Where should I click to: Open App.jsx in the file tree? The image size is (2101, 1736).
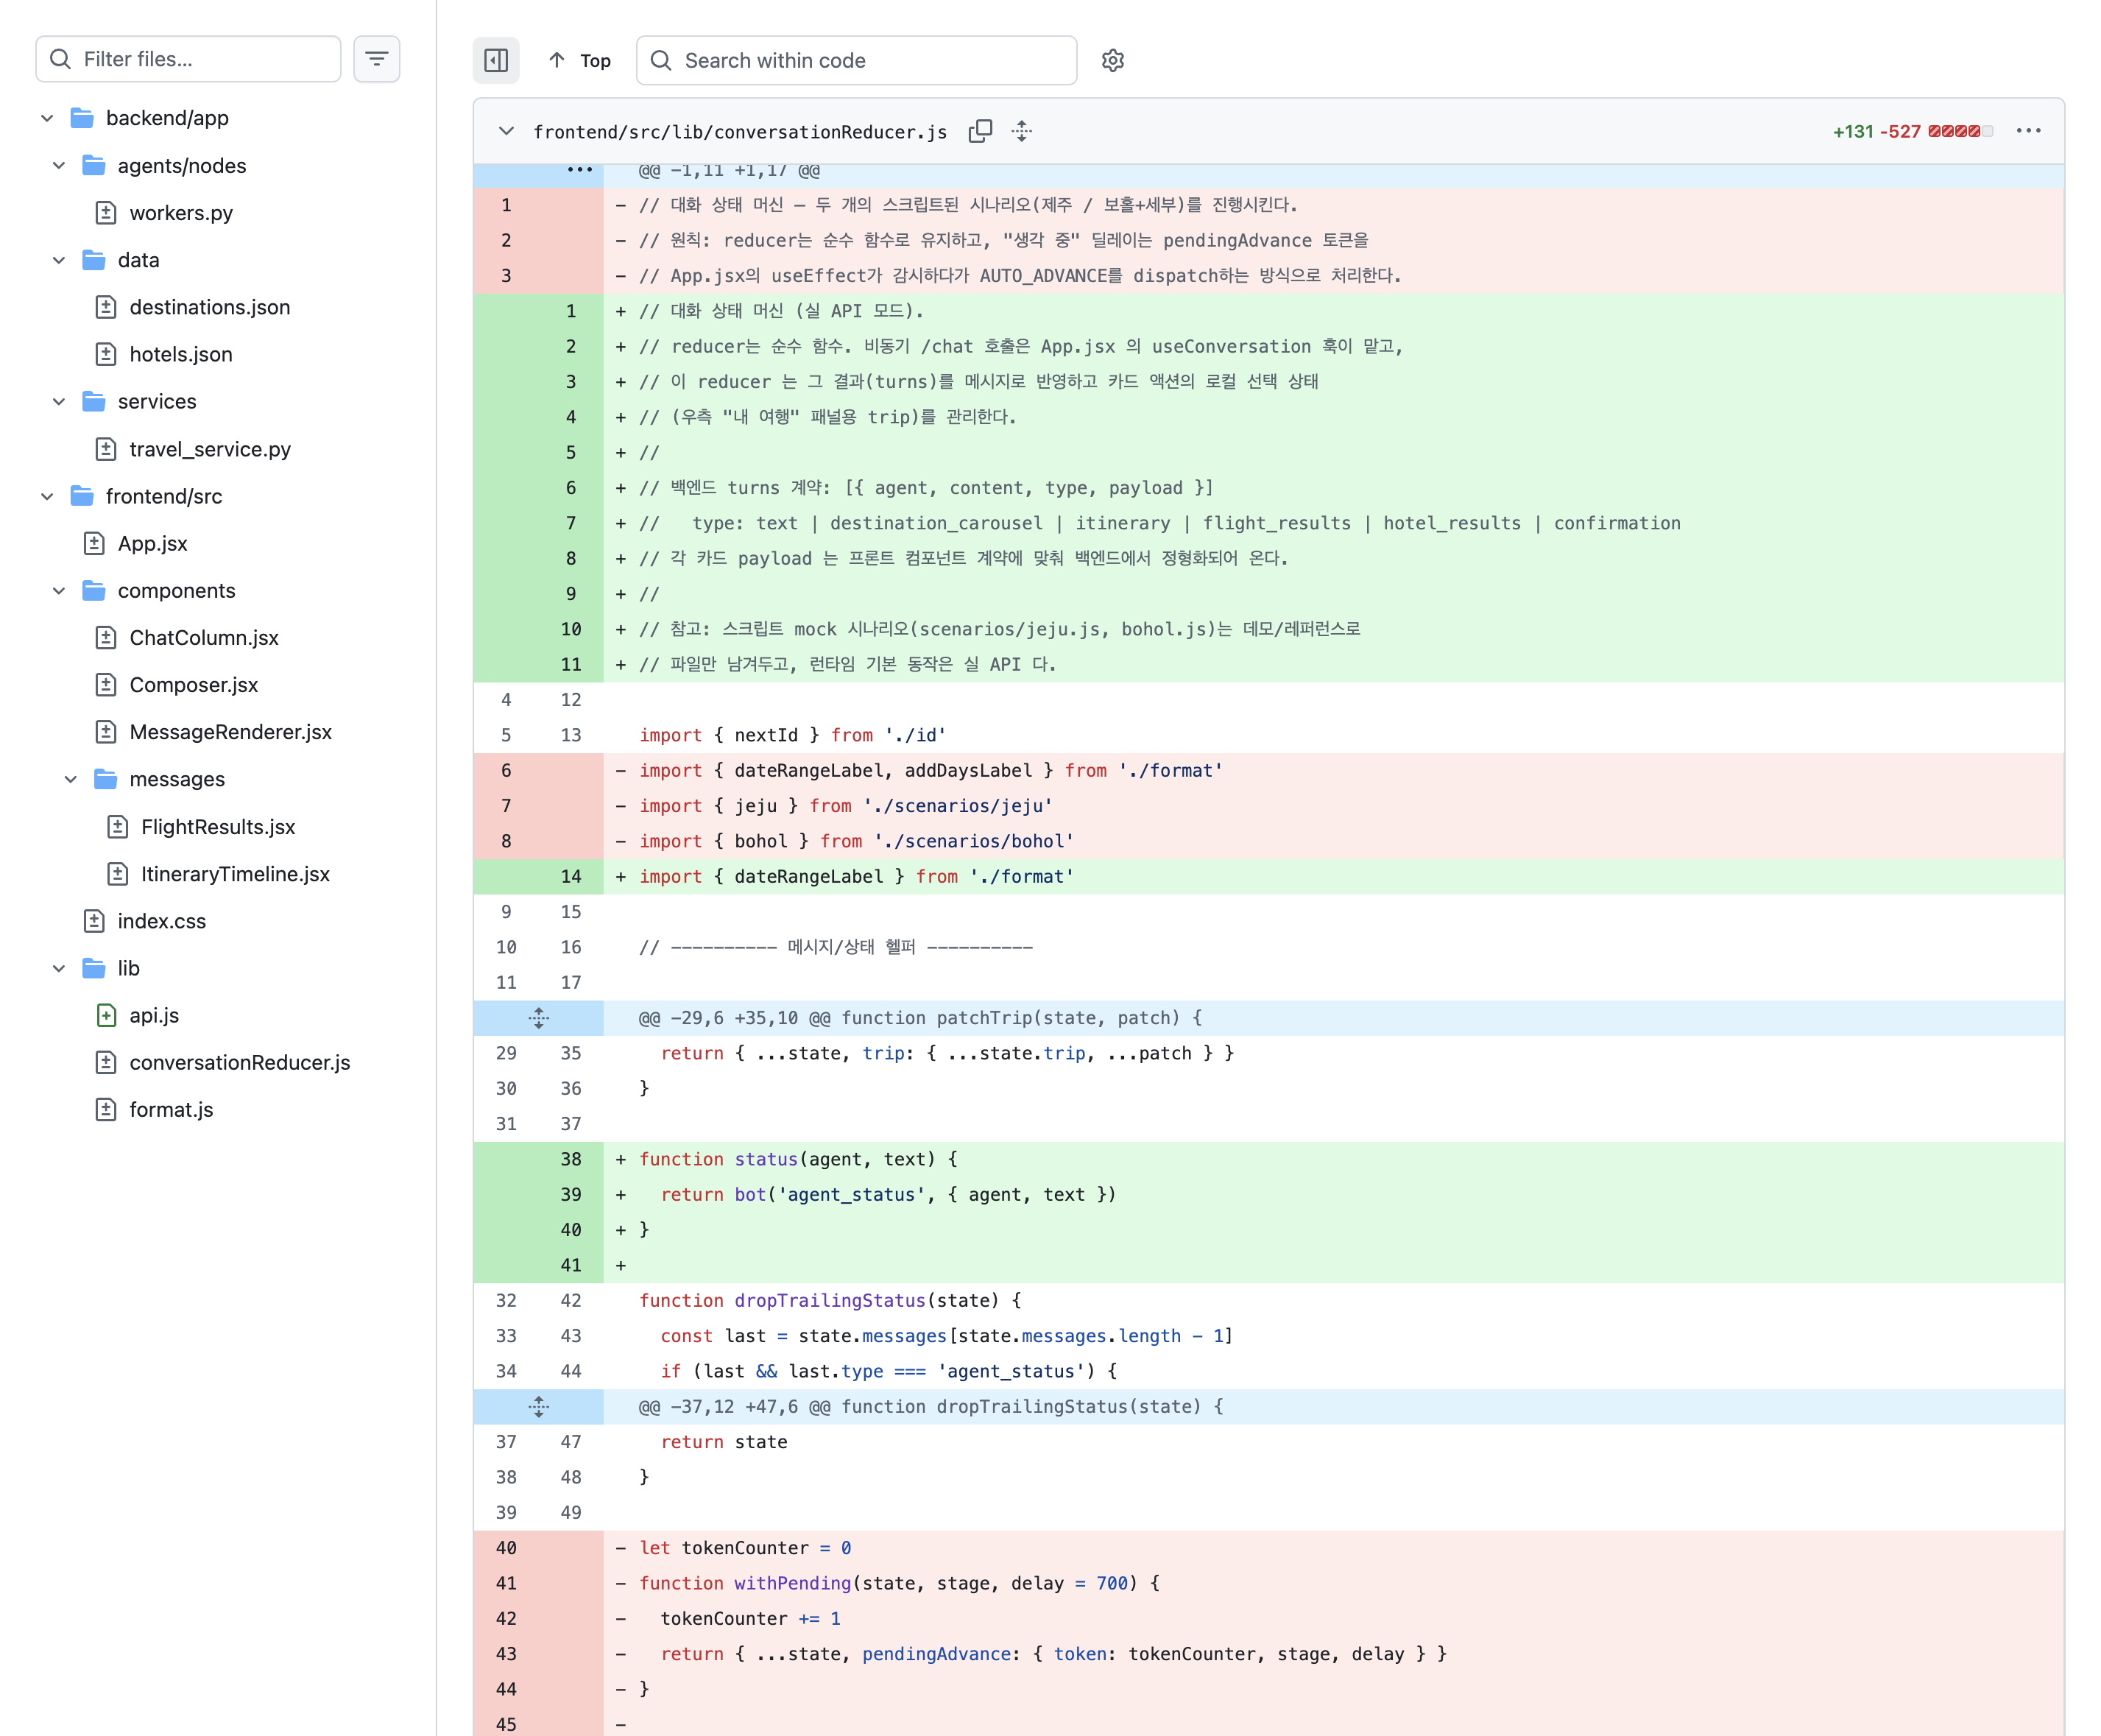pos(152,543)
